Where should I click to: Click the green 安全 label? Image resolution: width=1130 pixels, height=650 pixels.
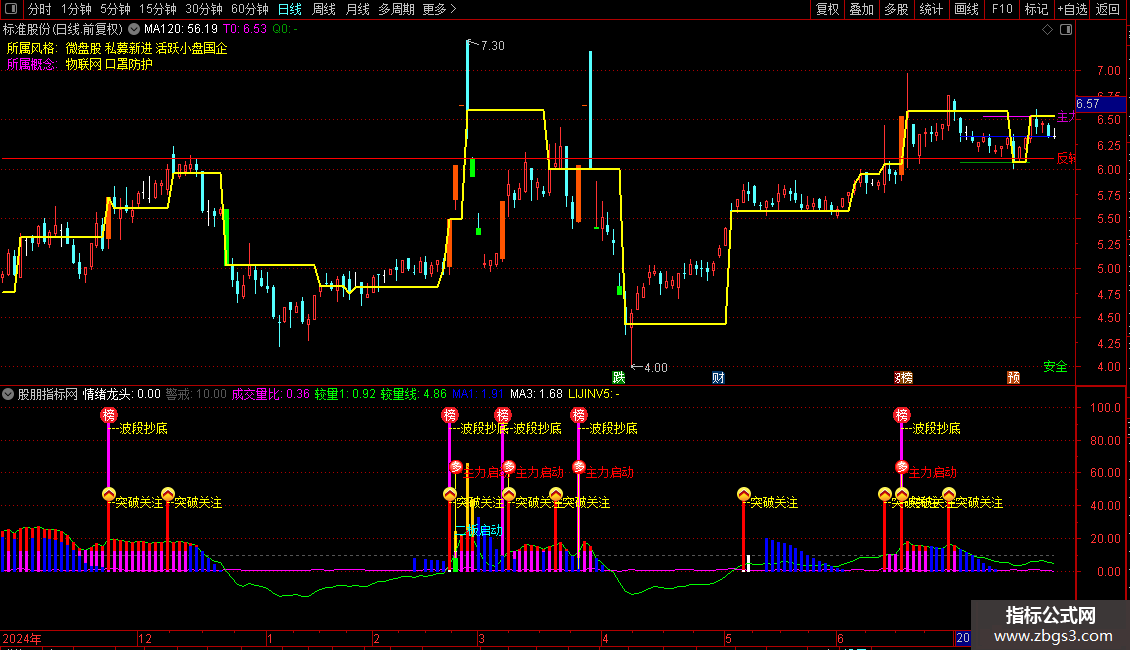point(1055,367)
